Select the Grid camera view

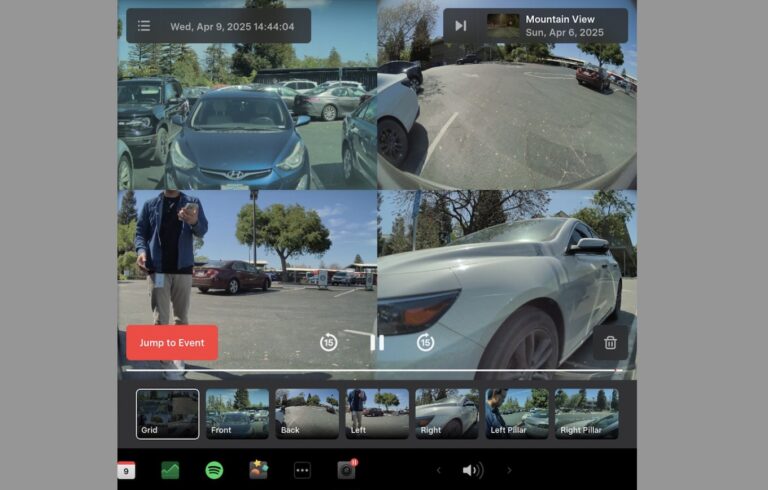(x=167, y=413)
